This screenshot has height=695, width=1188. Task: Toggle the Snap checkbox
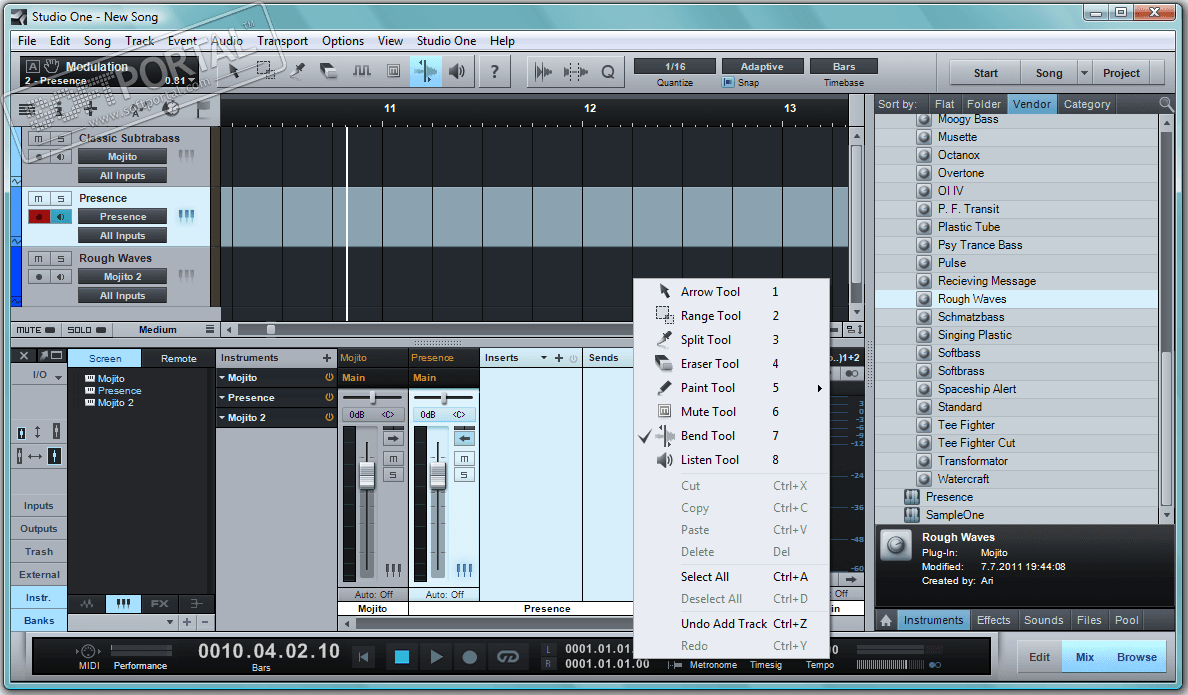click(728, 83)
